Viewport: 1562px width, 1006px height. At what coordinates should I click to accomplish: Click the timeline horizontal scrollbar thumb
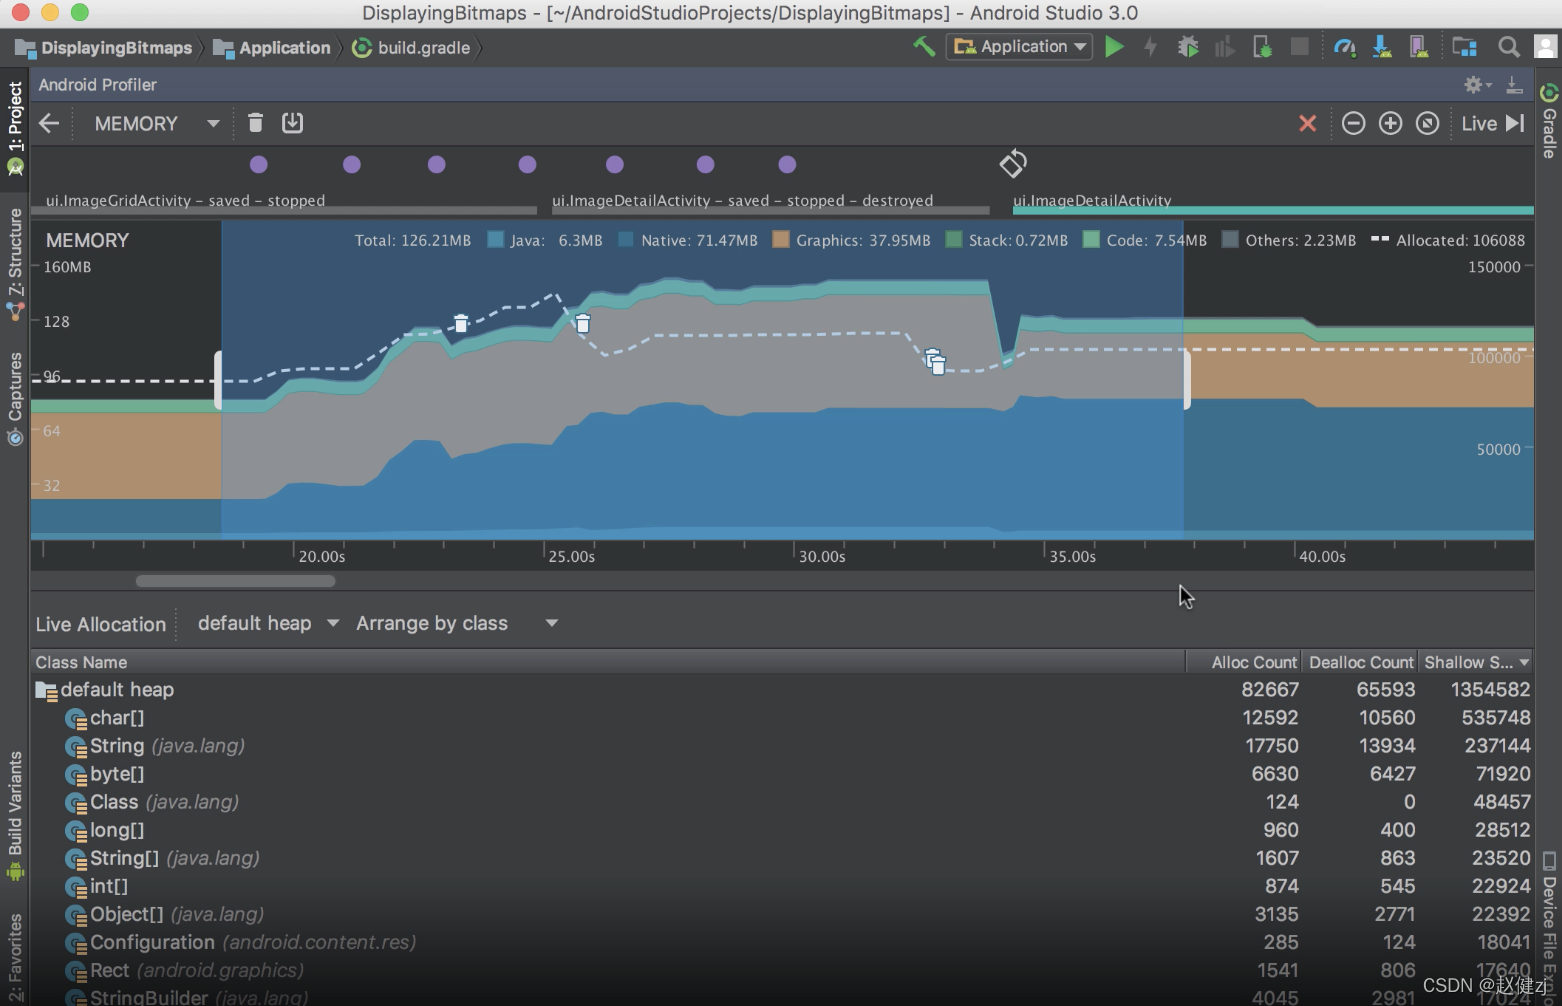(x=236, y=581)
